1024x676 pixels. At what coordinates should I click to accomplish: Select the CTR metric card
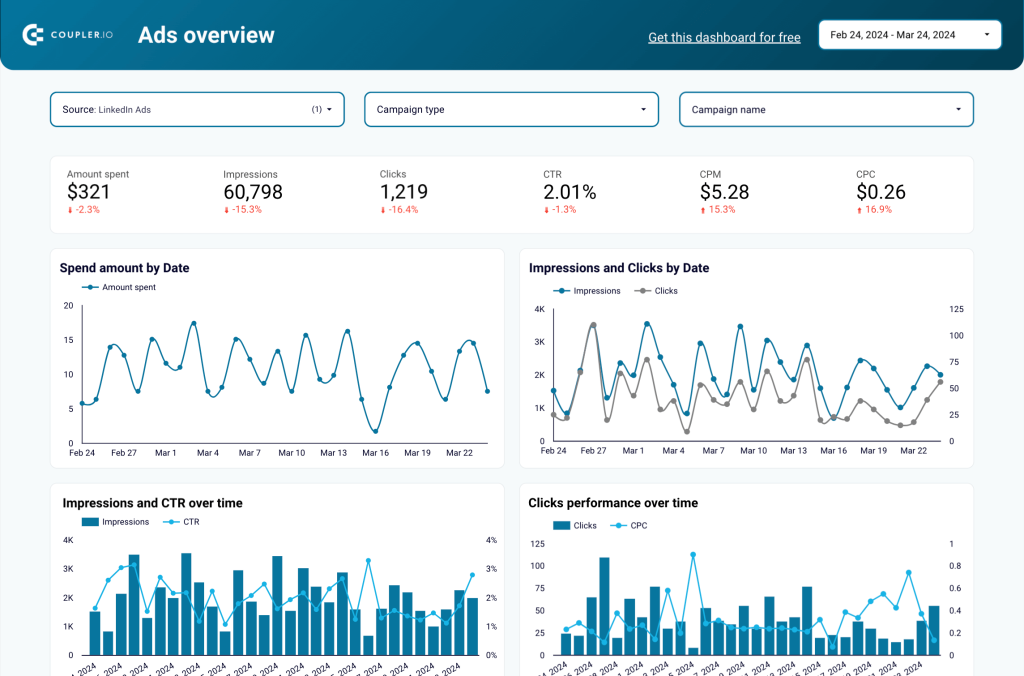pyautogui.click(x=570, y=190)
